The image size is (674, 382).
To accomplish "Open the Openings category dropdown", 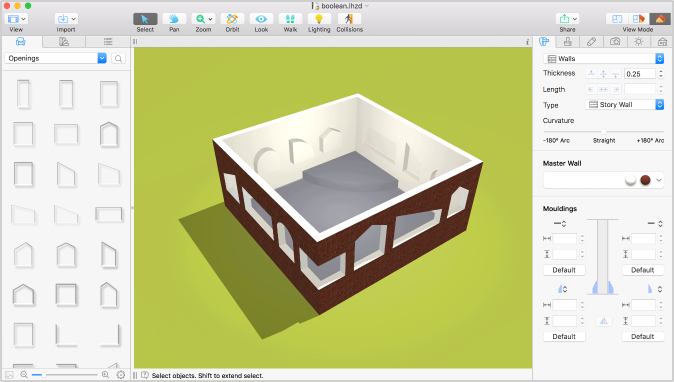I will tap(55, 58).
